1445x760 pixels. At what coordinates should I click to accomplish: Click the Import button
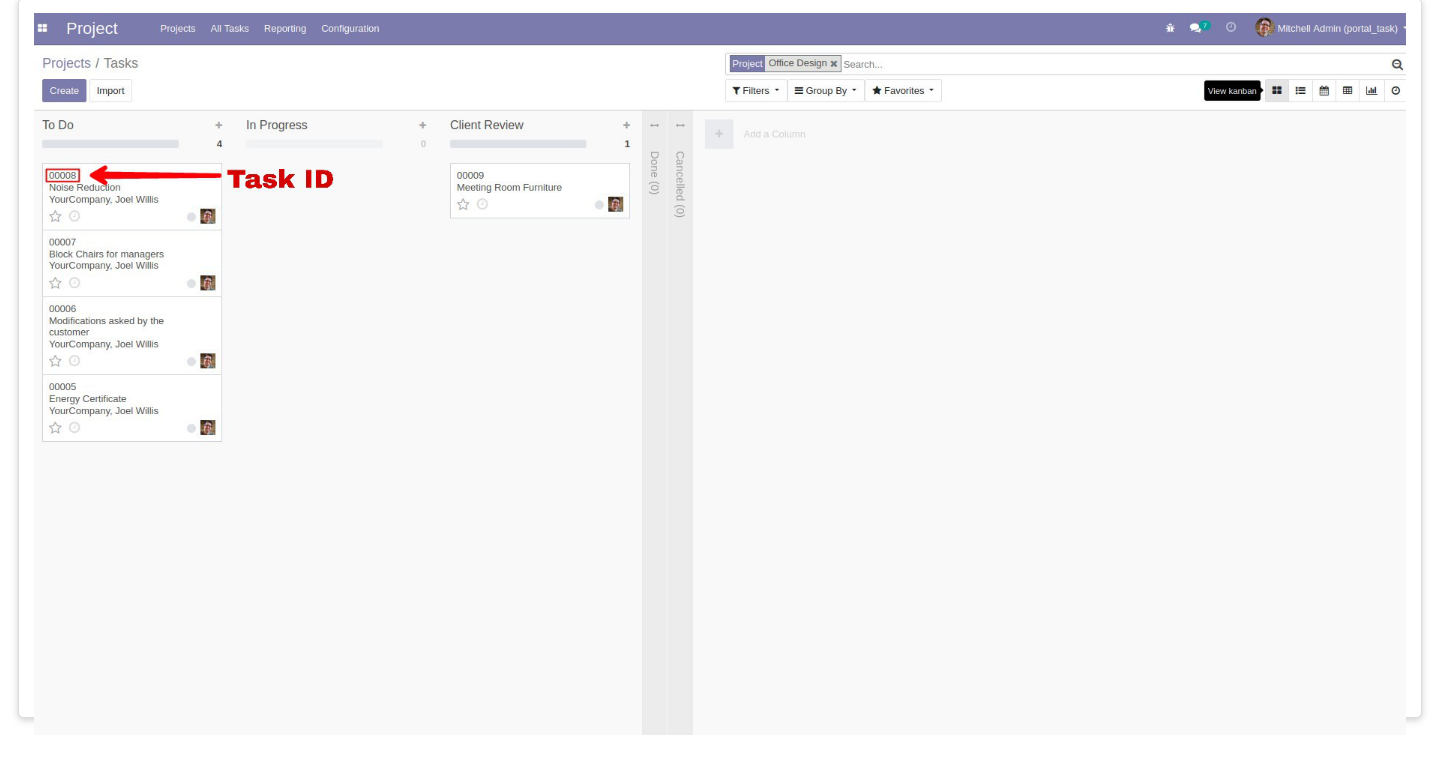(x=111, y=91)
